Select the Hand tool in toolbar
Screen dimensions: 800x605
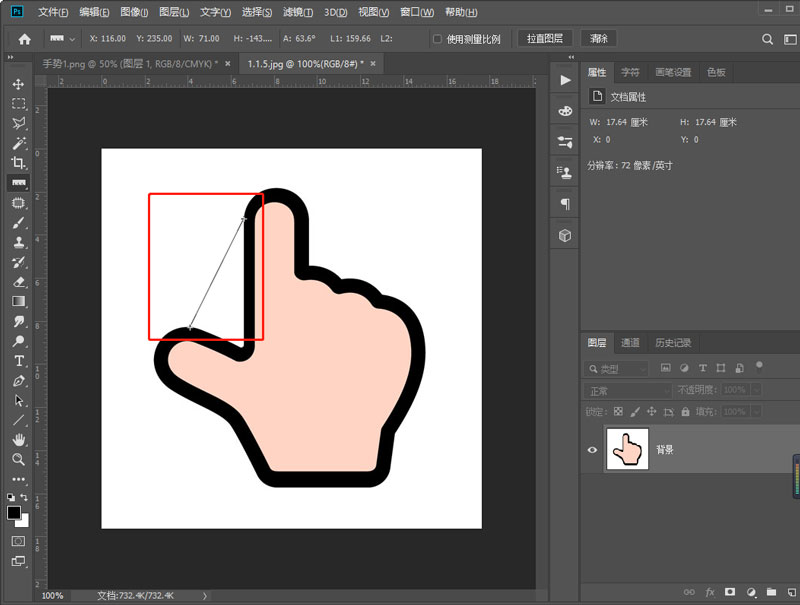pos(18,440)
